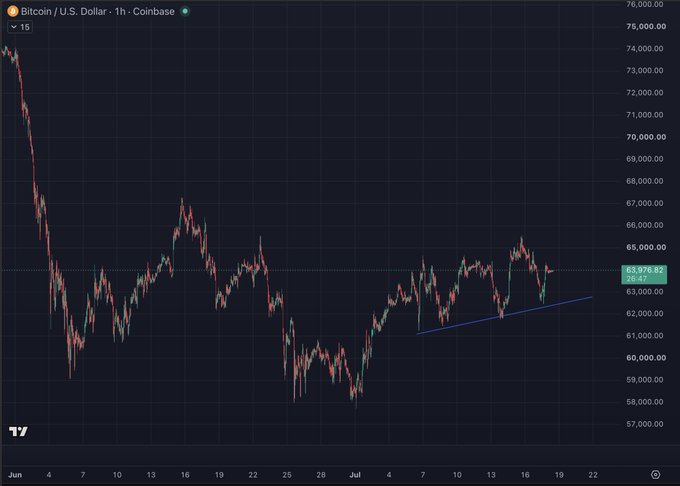Screen dimensions: 680x486
Task: Click the 13 date label right of Jul
Action: (491, 475)
